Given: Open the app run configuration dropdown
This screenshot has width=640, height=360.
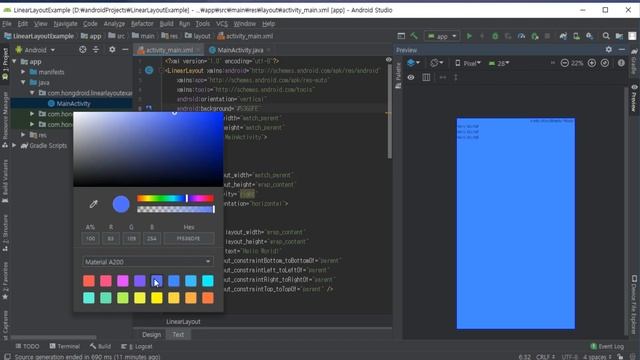Looking at the screenshot, I should [x=442, y=36].
